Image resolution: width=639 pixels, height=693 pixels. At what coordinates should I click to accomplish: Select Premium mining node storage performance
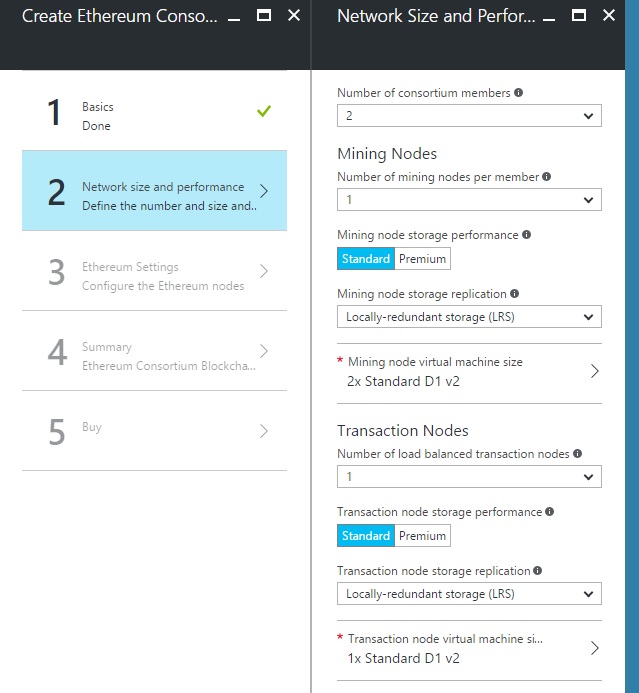pos(422,259)
